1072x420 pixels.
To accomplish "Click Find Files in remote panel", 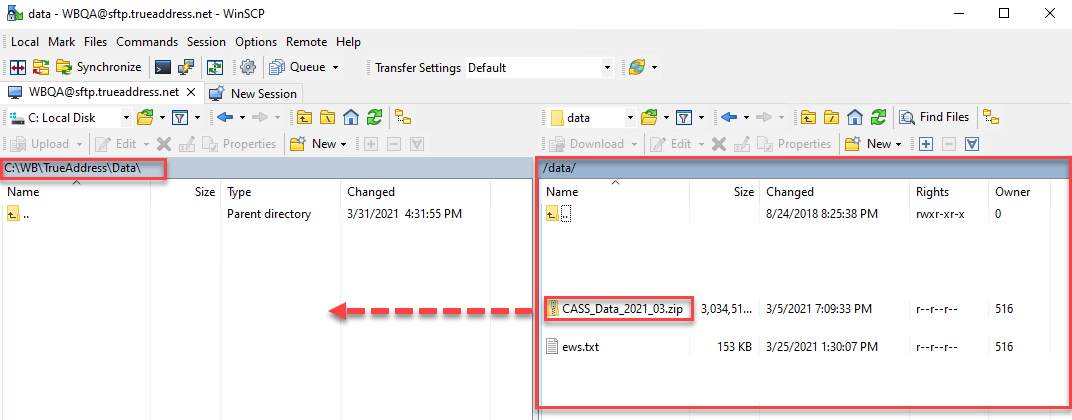I will (935, 118).
